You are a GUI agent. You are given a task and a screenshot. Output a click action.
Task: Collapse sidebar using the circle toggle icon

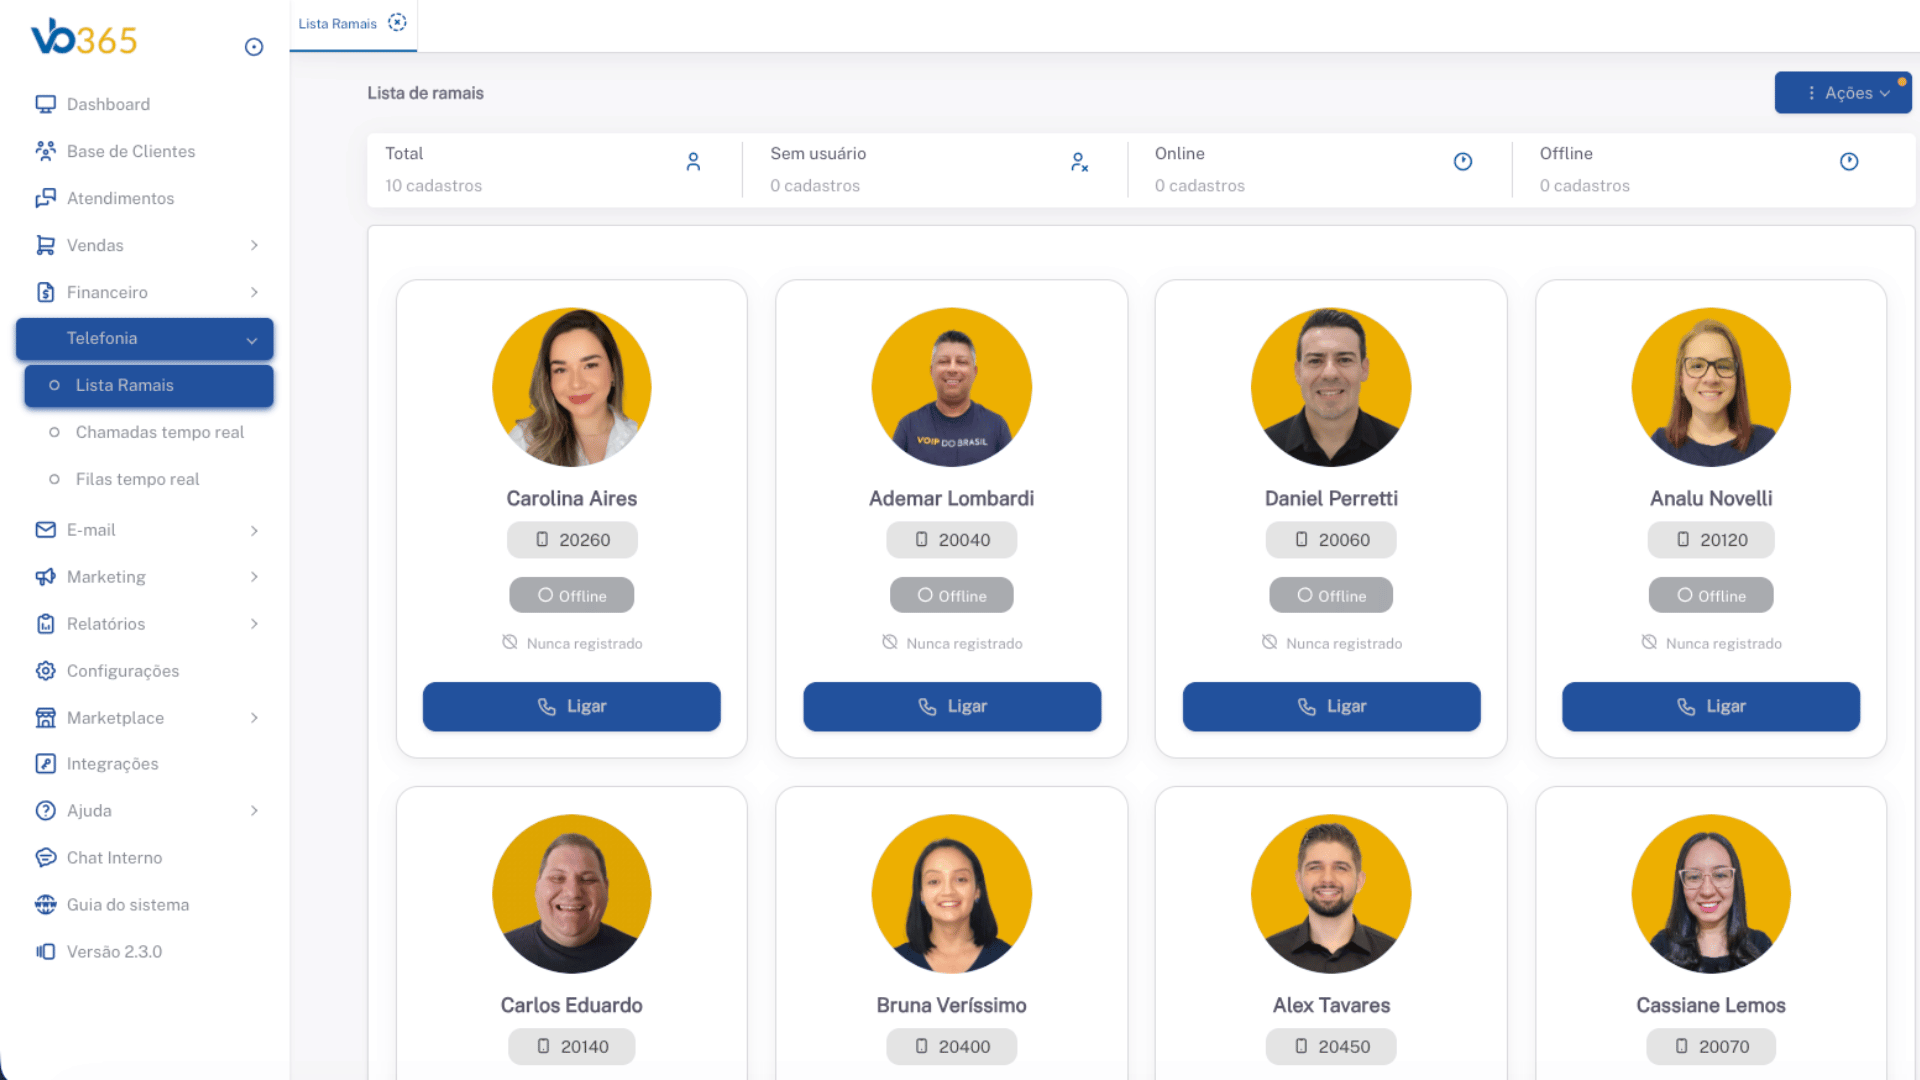pos(254,47)
